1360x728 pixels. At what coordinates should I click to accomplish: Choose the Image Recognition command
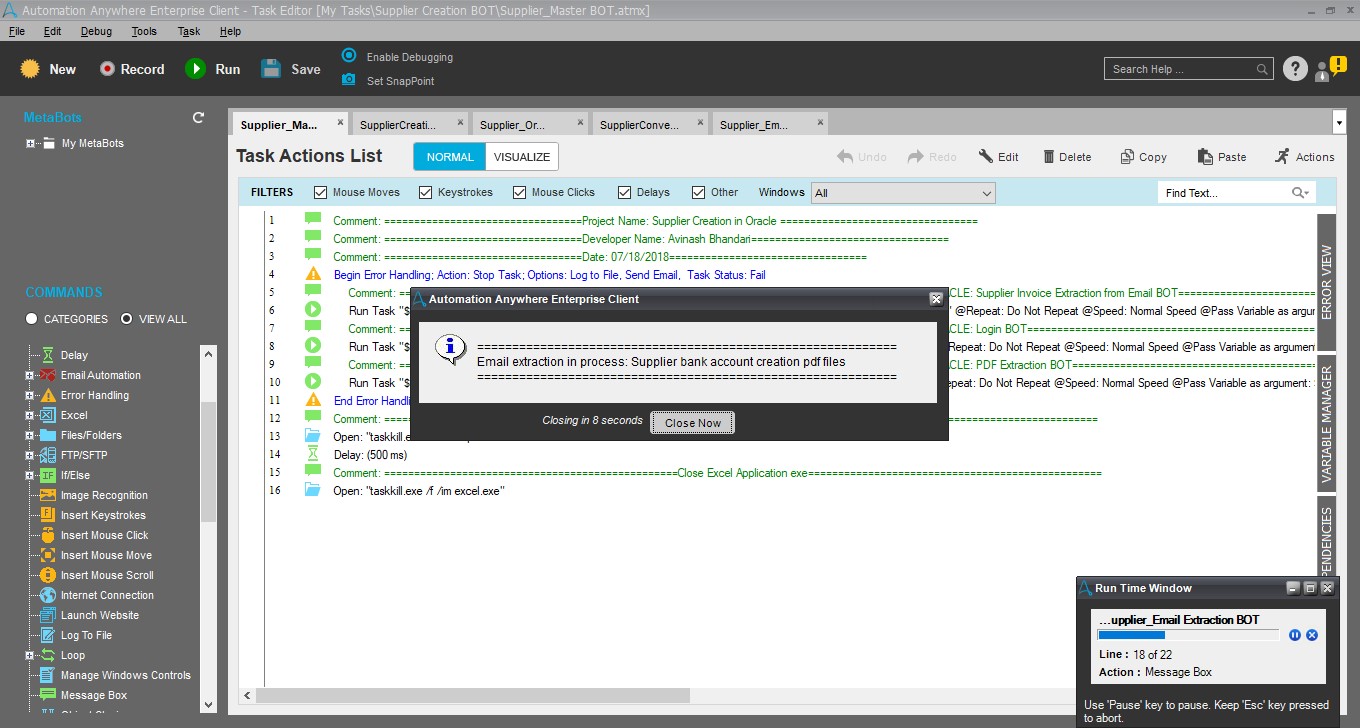104,495
